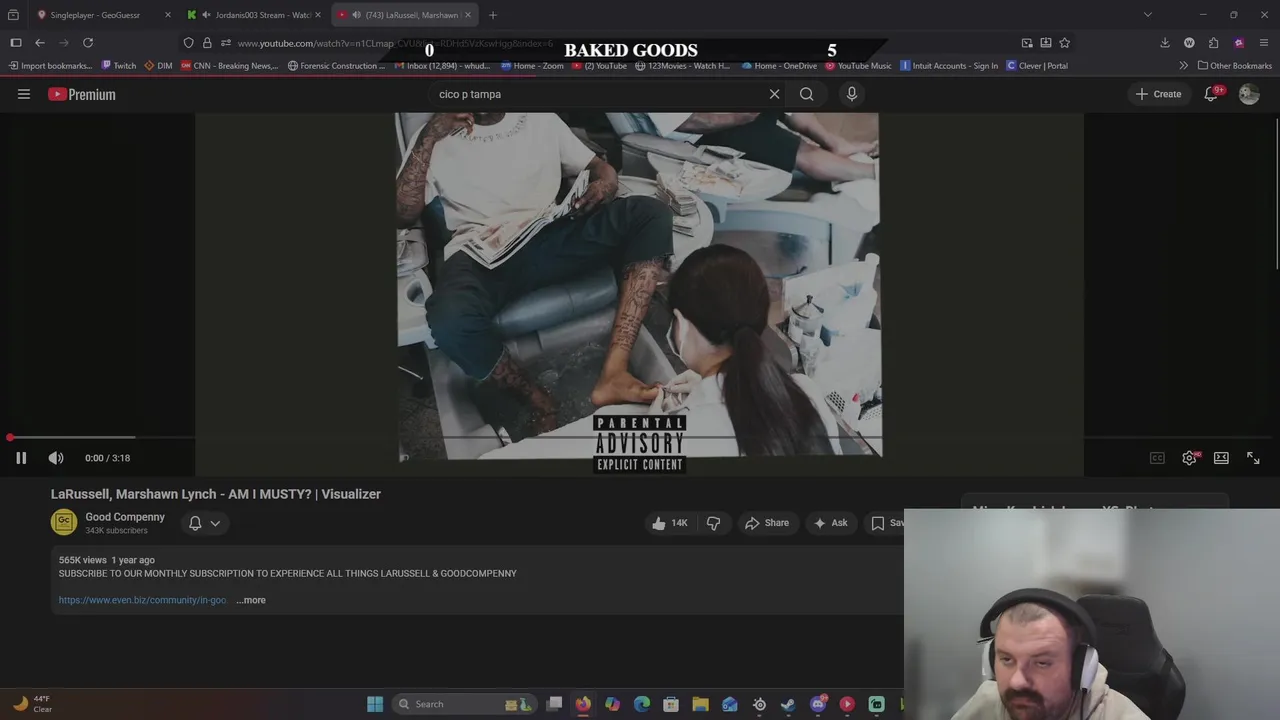The height and width of the screenshot is (720, 1280).
Task: Open Import bookmarks shortcut
Action: (x=50, y=66)
